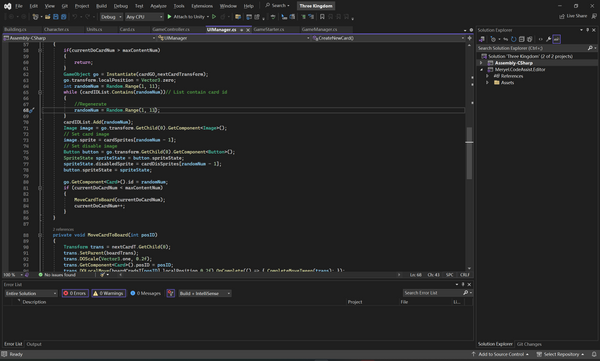Switch to the Building.cs tab
The width and height of the screenshot is (600, 361).
(15, 29)
